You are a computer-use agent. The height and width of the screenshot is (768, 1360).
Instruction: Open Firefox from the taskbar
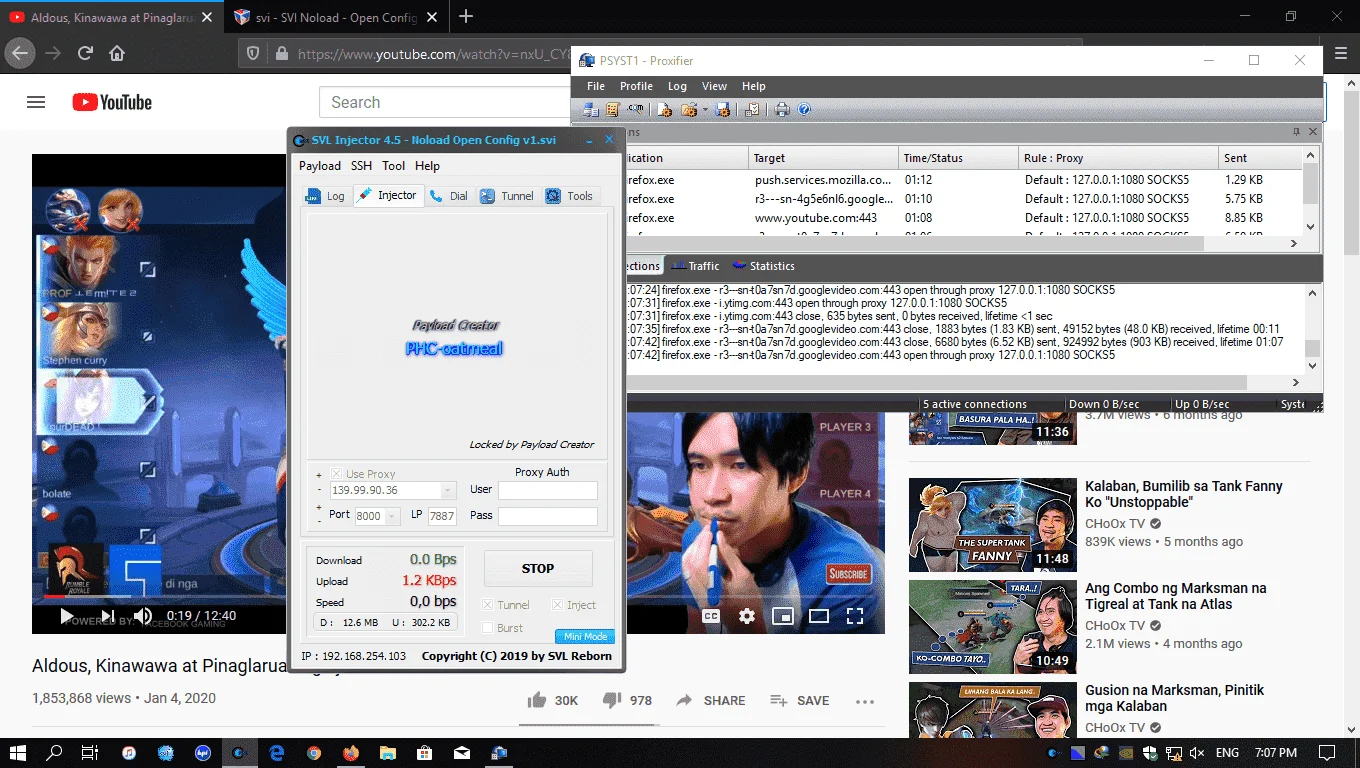coord(350,752)
